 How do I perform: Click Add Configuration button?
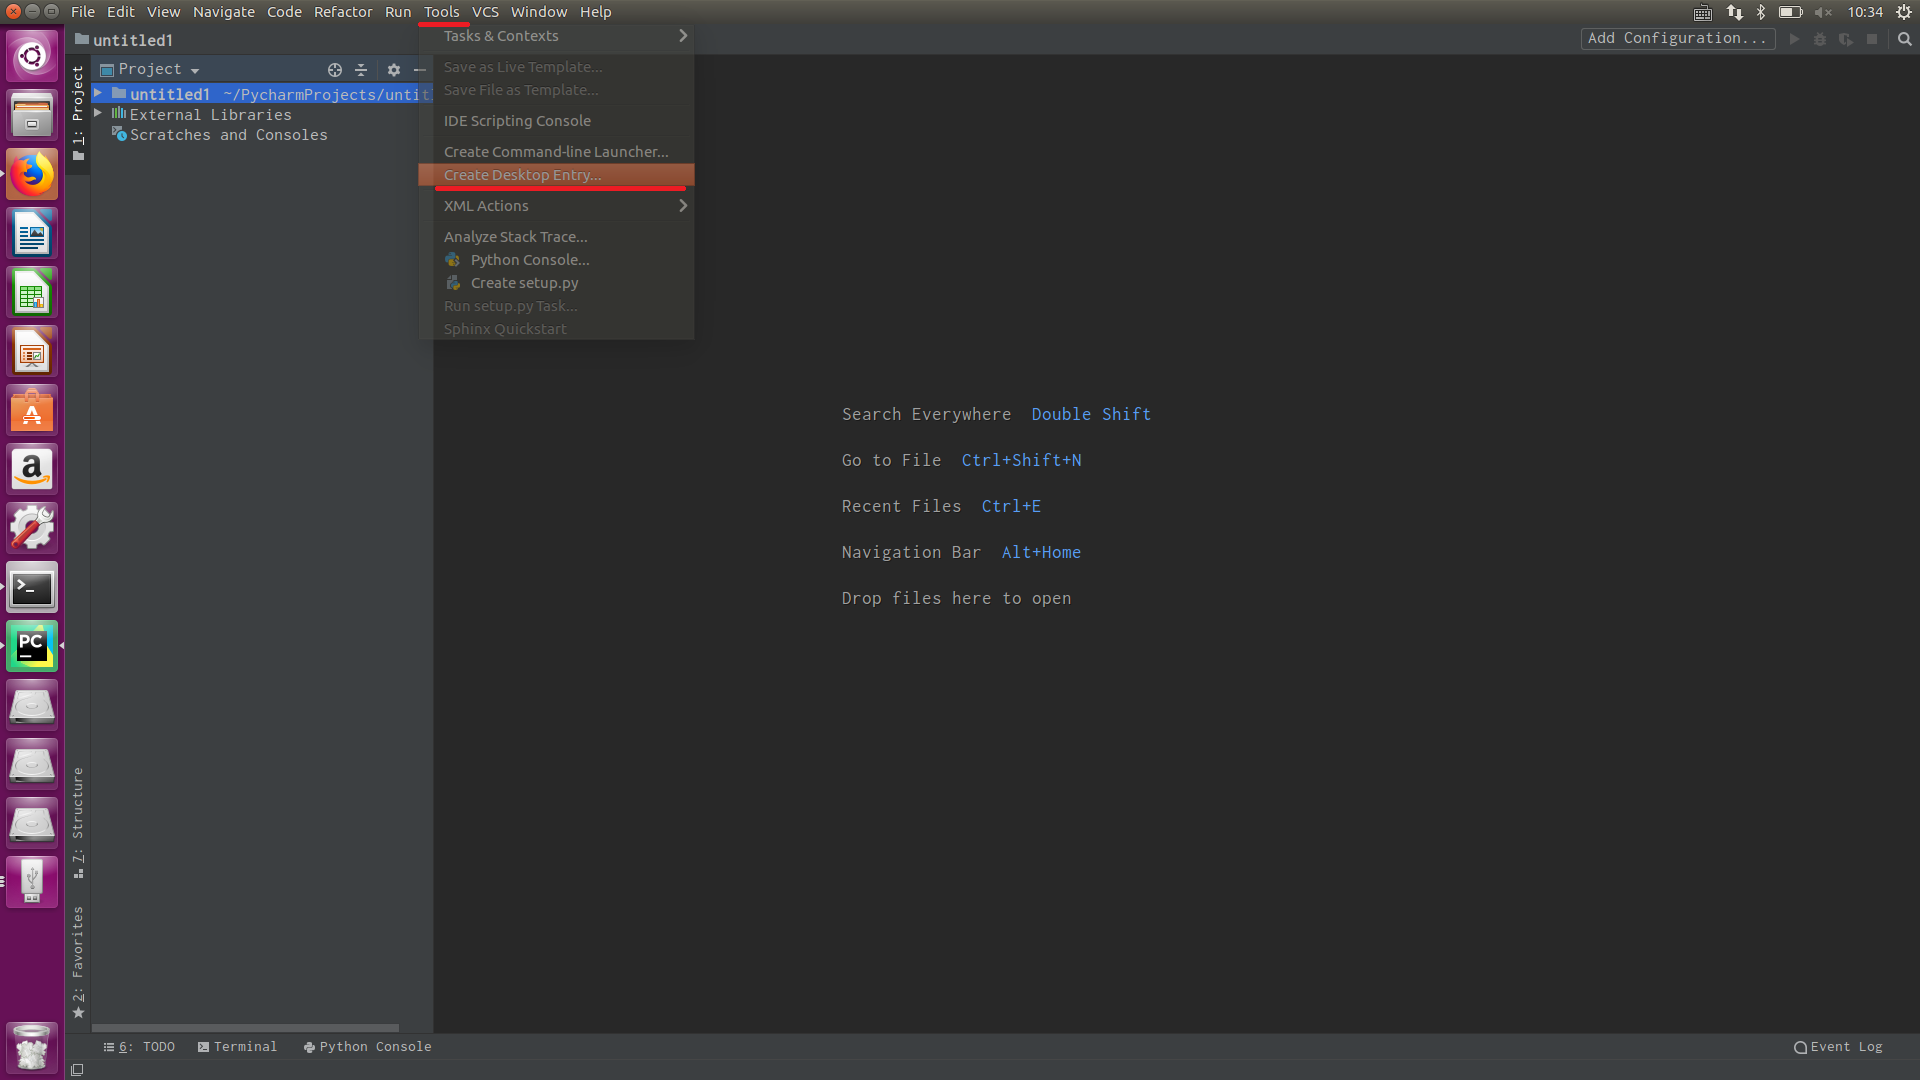tap(1677, 38)
